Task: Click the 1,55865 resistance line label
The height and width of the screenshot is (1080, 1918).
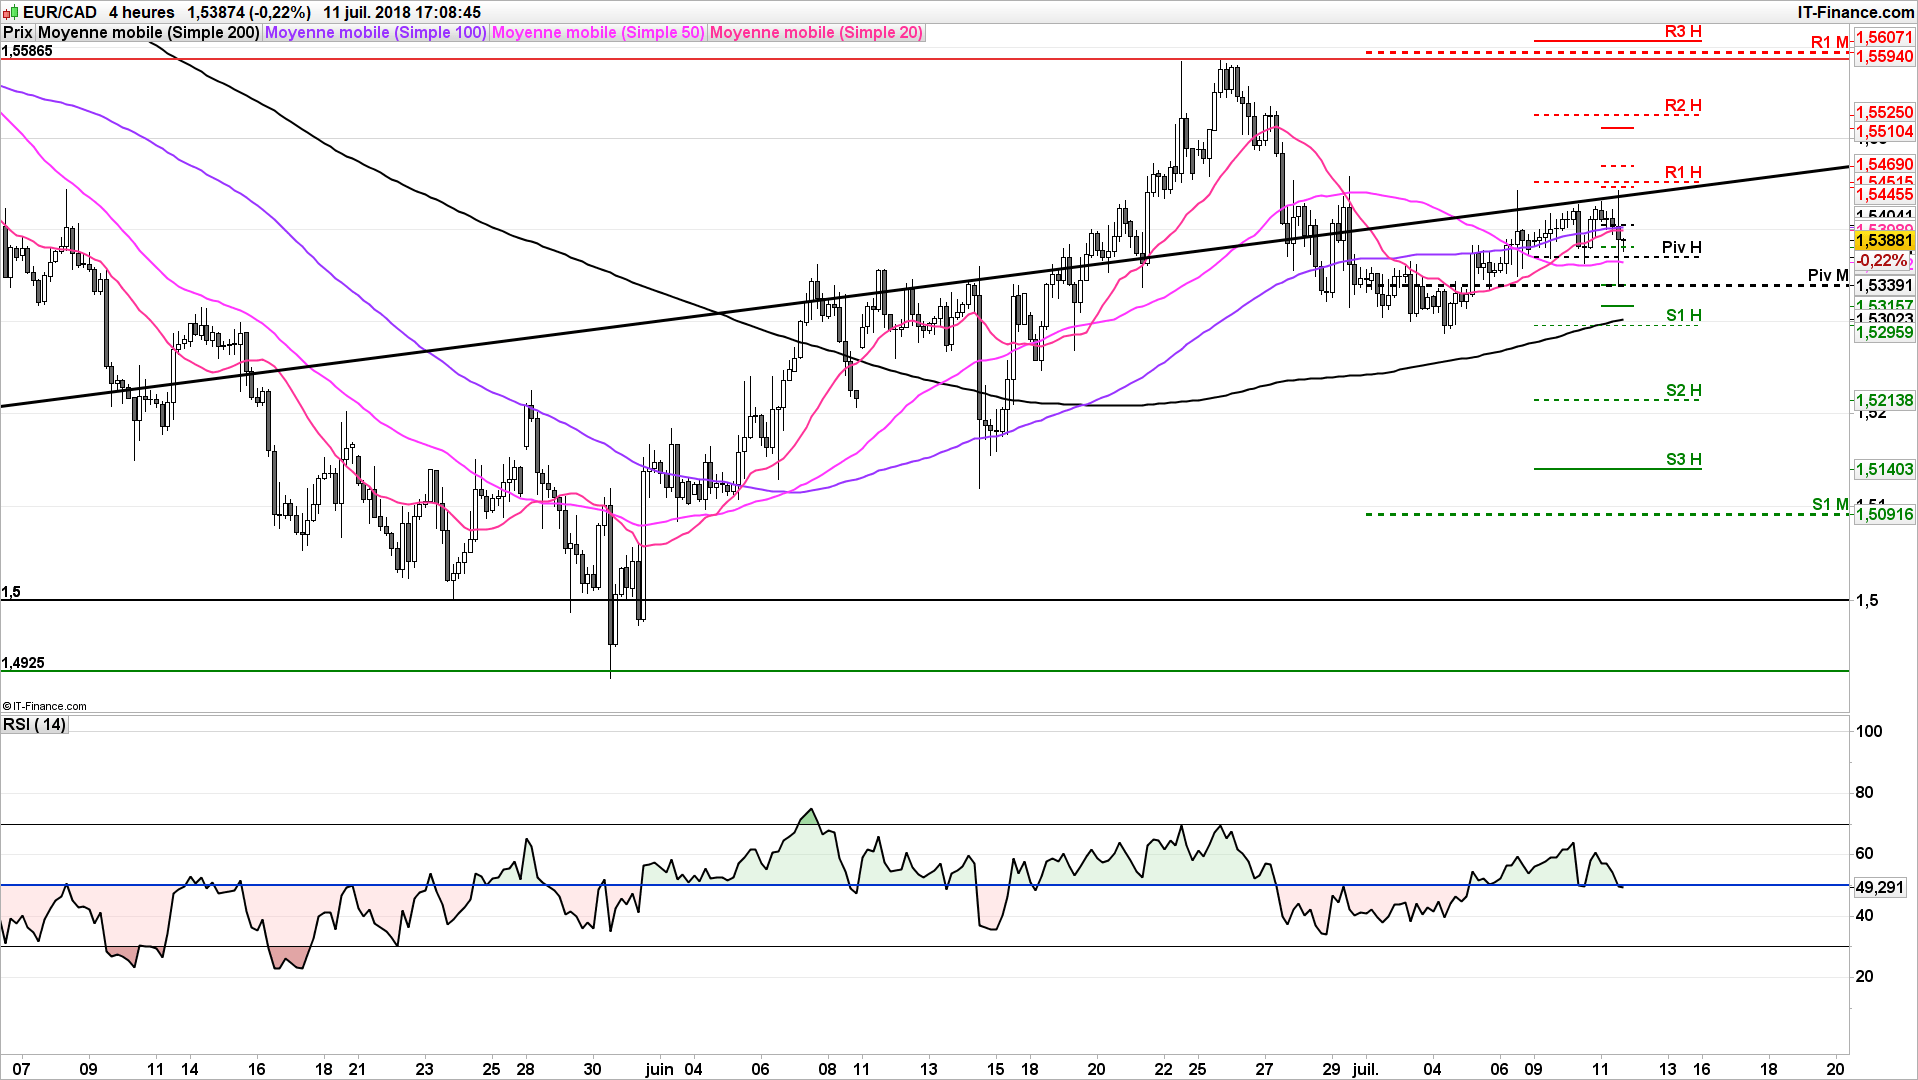Action: 27,51
